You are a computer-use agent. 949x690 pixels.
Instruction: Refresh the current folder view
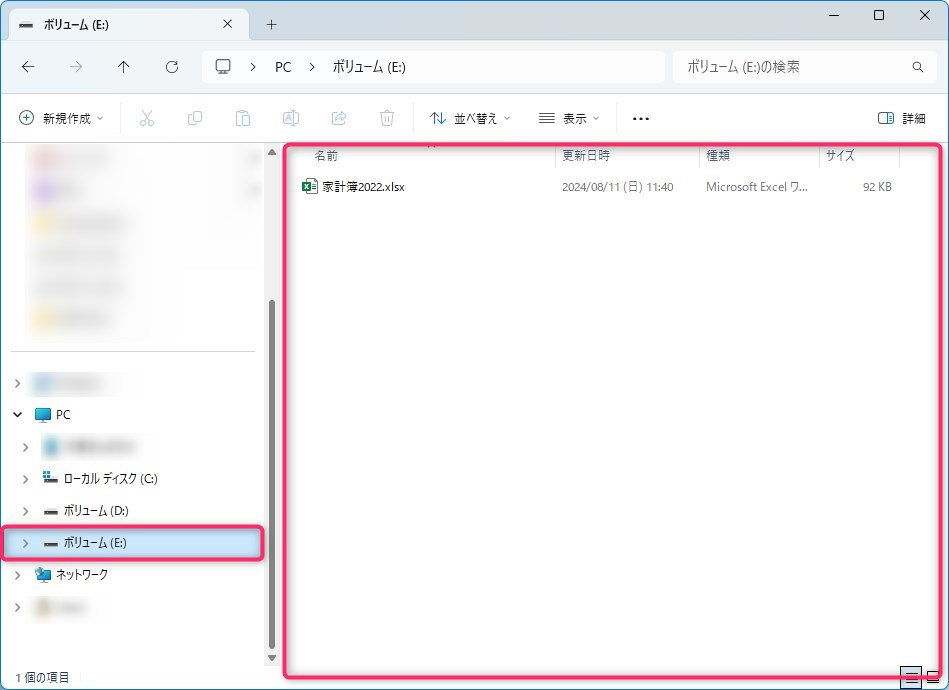tap(172, 67)
